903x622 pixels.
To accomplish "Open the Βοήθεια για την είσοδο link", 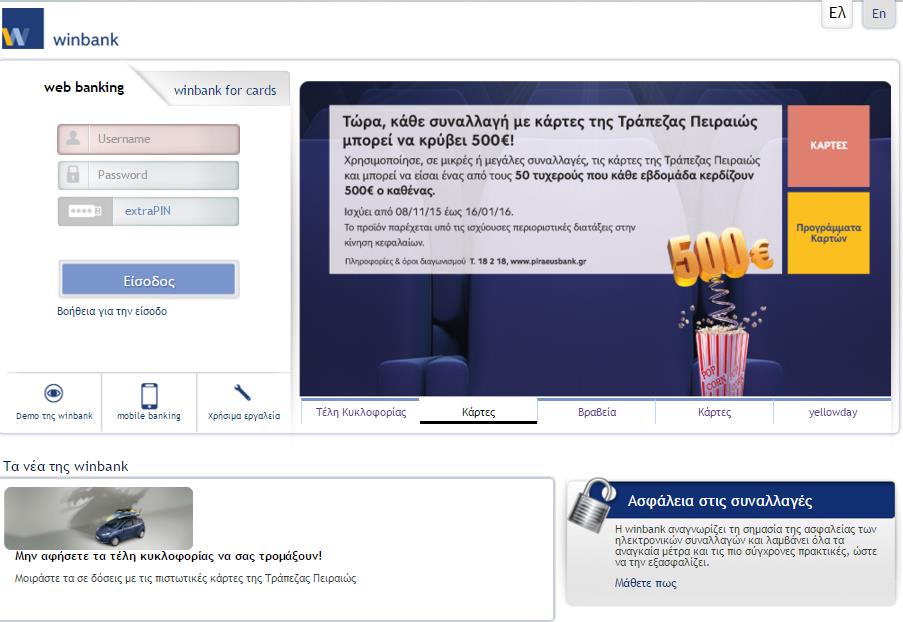I will coord(112,311).
